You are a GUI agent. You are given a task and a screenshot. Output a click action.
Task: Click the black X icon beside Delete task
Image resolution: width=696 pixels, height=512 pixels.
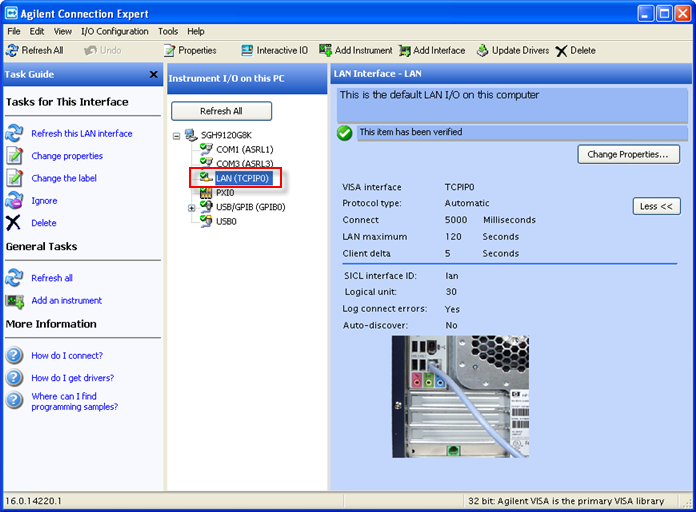click(13, 222)
